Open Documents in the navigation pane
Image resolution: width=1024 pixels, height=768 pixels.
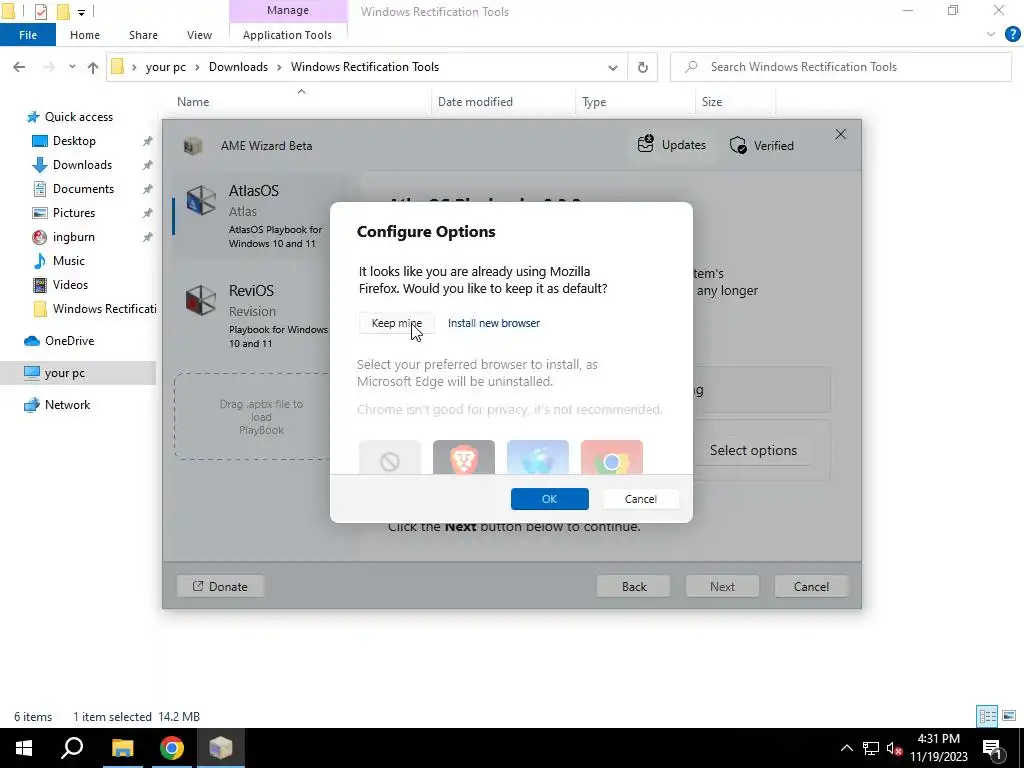83,189
